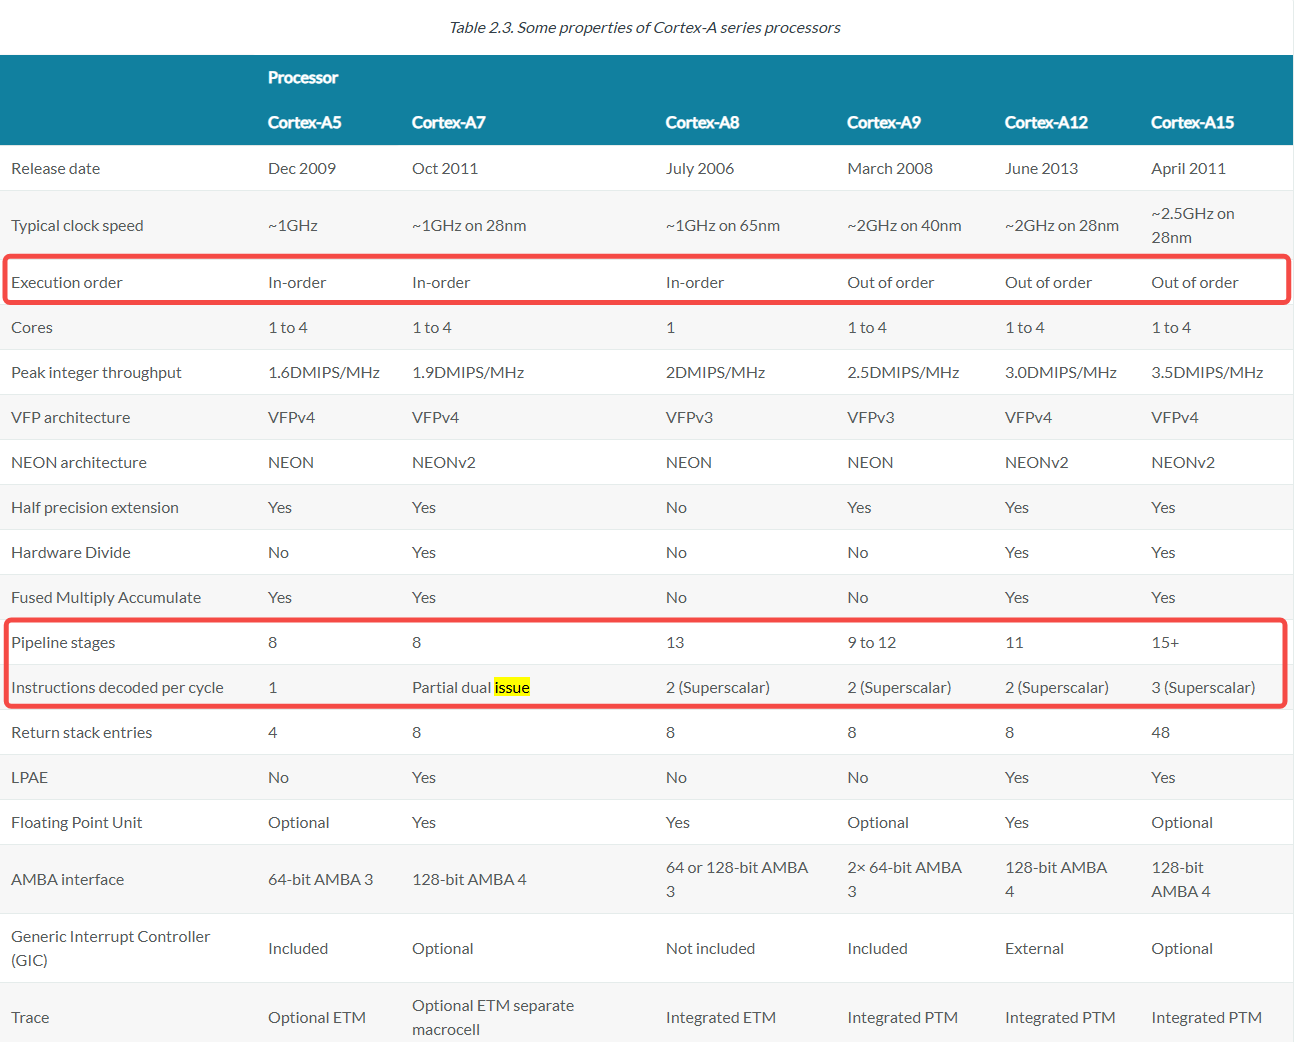This screenshot has width=1294, height=1042.
Task: Select the 'Processor' header label
Action: click(303, 78)
